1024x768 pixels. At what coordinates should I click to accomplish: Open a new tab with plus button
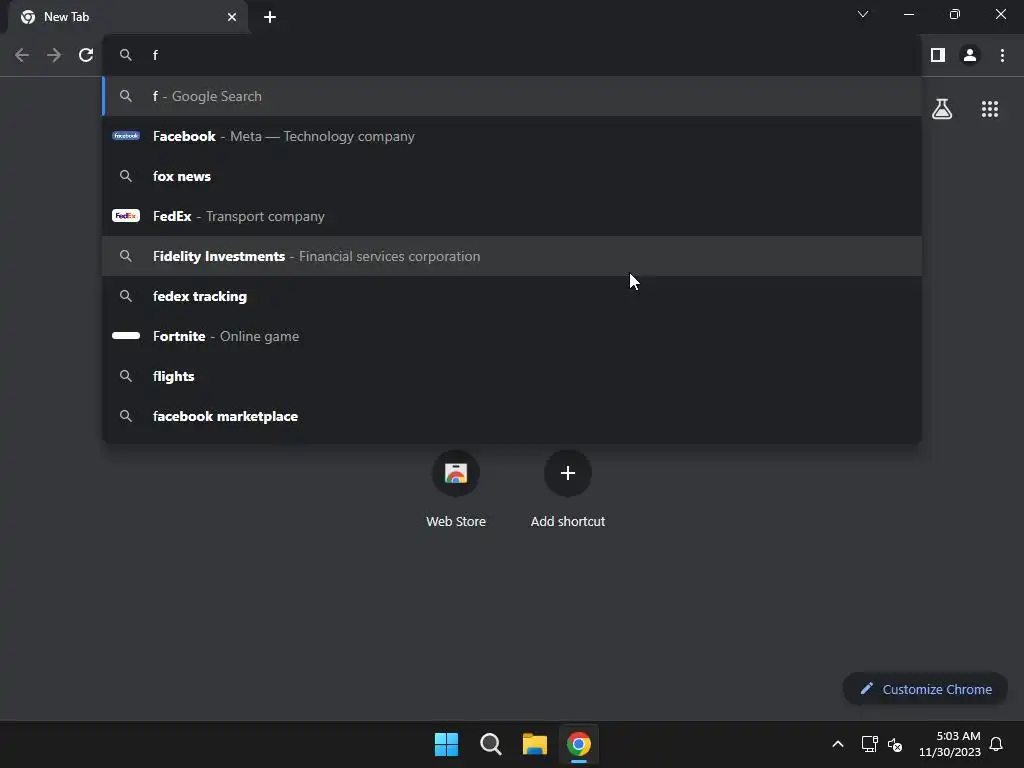pyautogui.click(x=270, y=17)
